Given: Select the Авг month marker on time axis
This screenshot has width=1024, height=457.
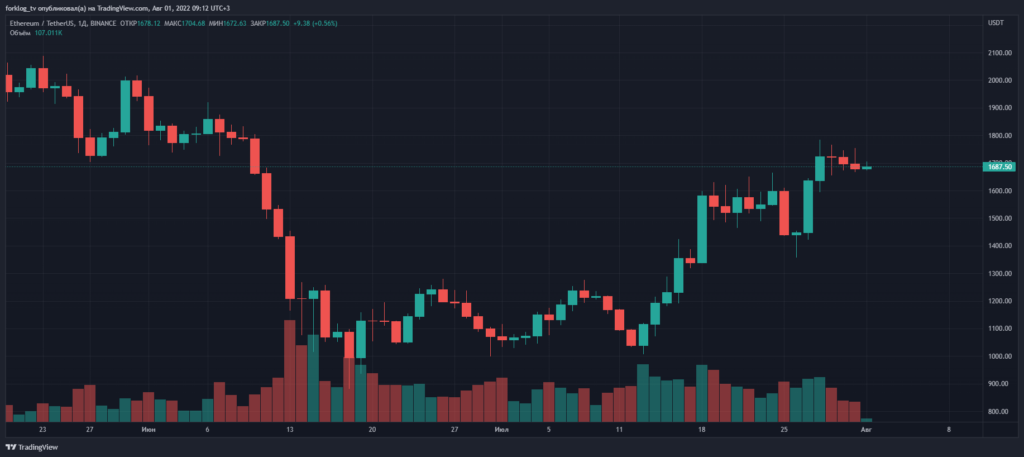Looking at the screenshot, I should (x=867, y=429).
